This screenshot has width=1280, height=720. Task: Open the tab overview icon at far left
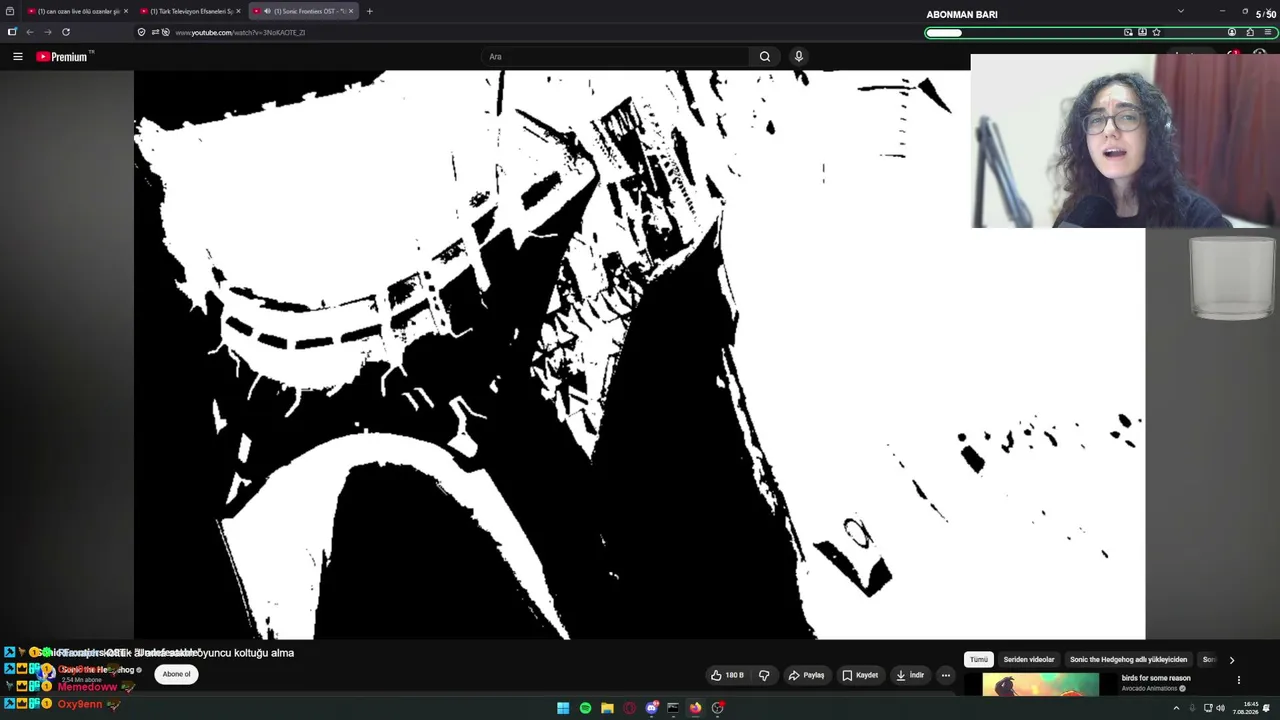click(x=10, y=11)
